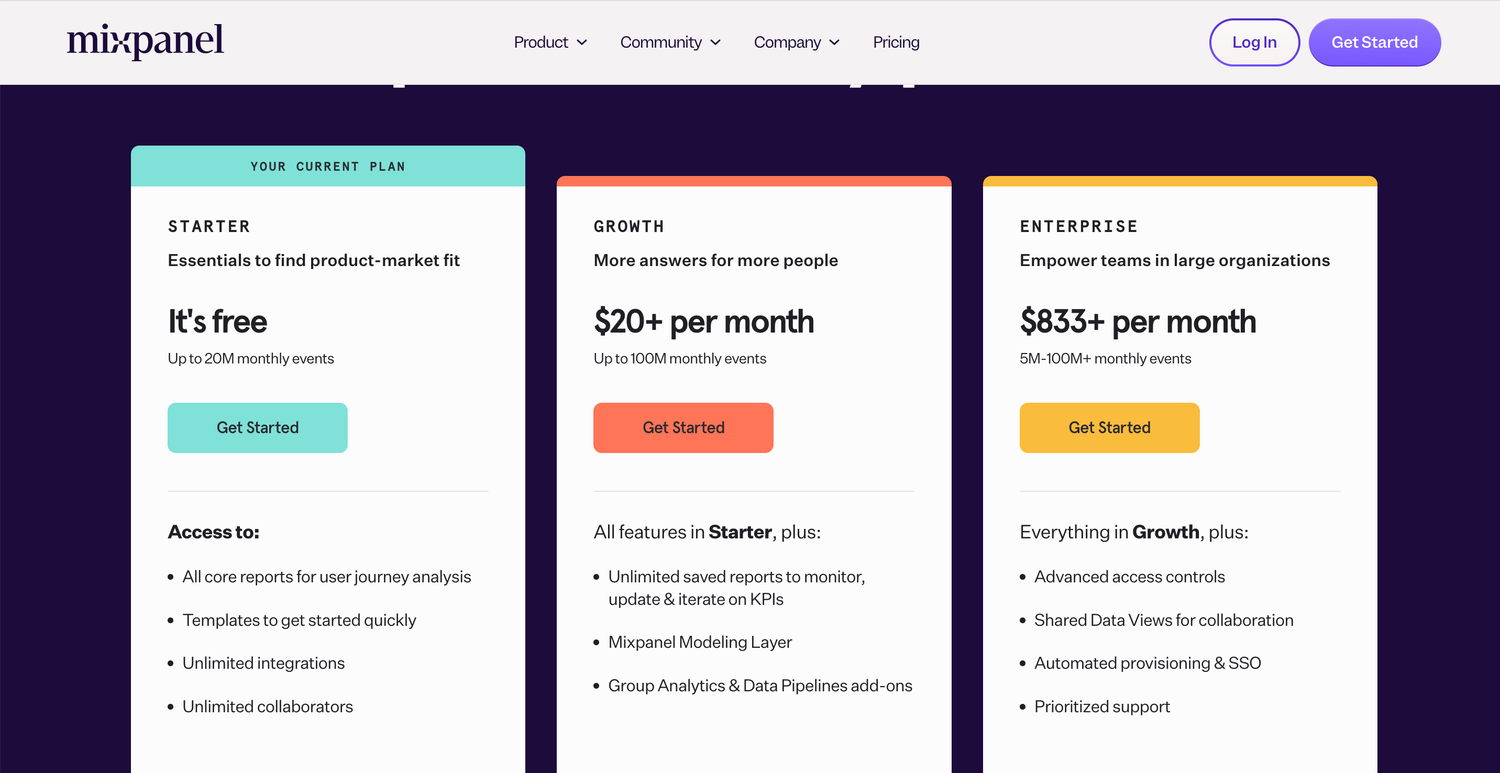Select the YOUR CURRENT PLAN banner
Image resolution: width=1500 pixels, height=773 pixels.
click(x=328, y=166)
